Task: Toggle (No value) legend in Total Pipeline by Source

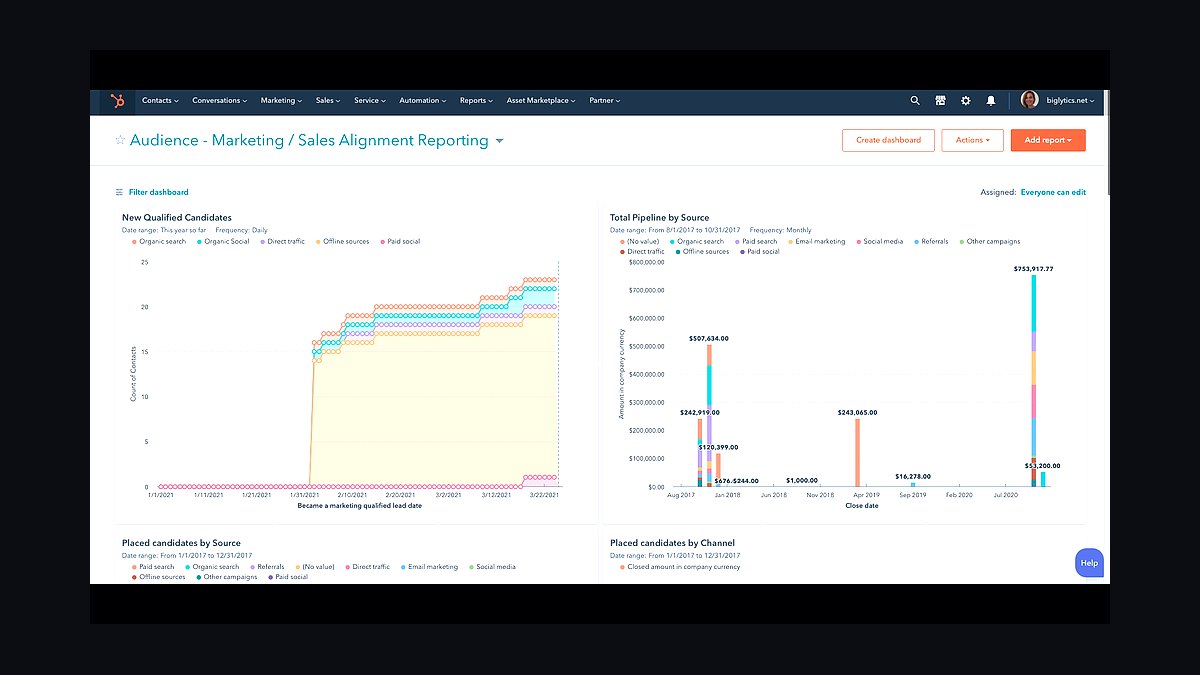Action: pos(640,241)
